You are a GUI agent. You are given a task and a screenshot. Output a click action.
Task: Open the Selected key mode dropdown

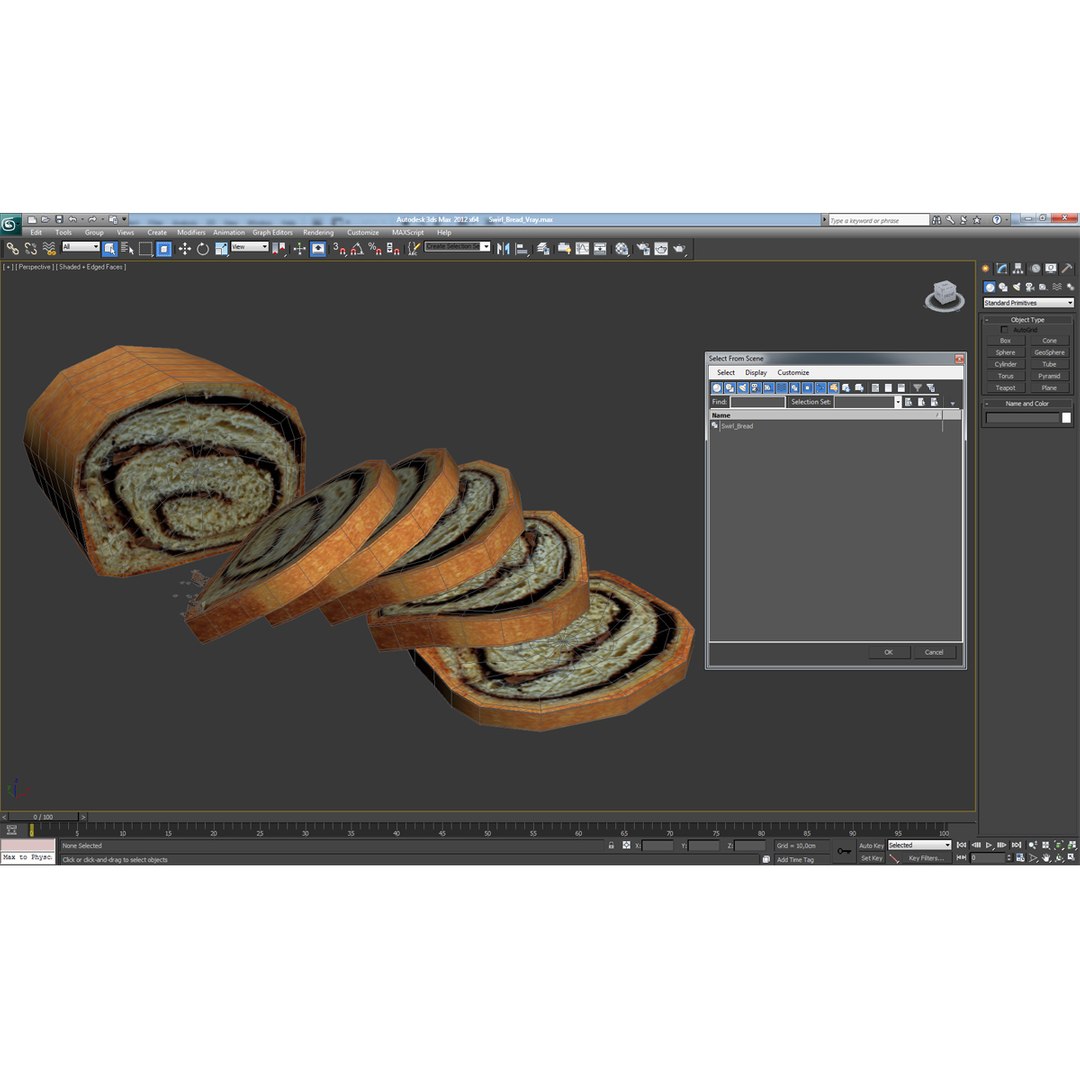tap(919, 845)
